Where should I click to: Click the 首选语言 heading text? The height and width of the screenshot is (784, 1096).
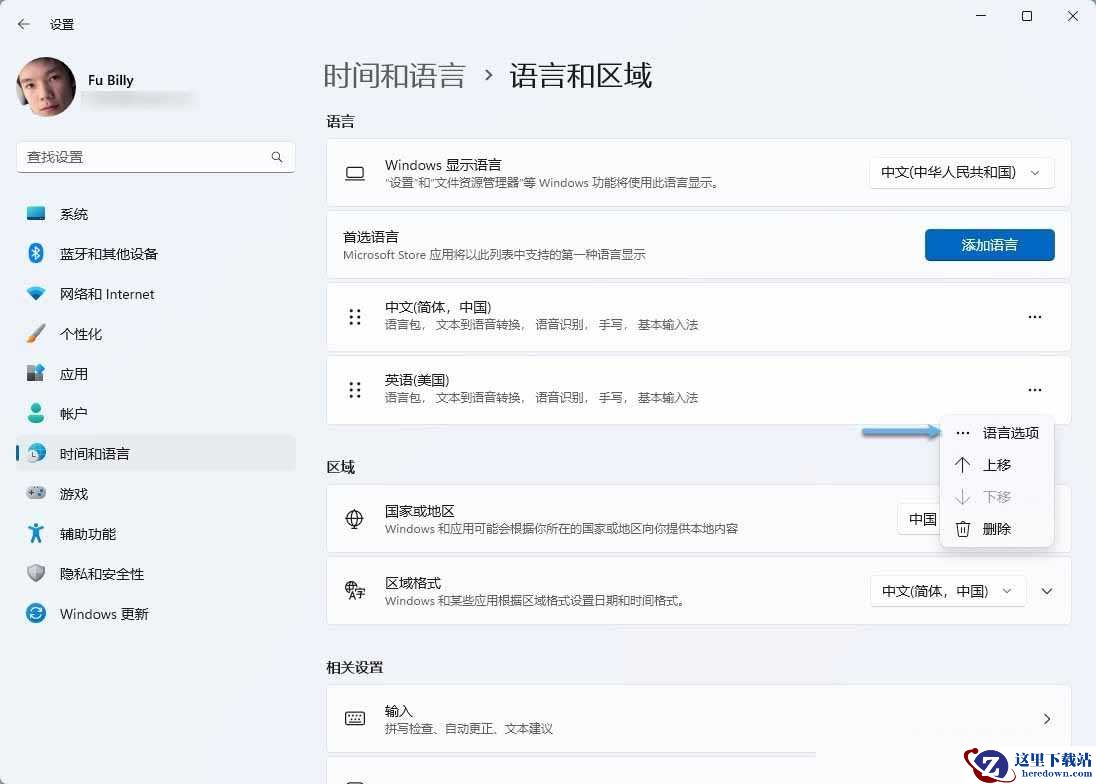click(x=370, y=237)
